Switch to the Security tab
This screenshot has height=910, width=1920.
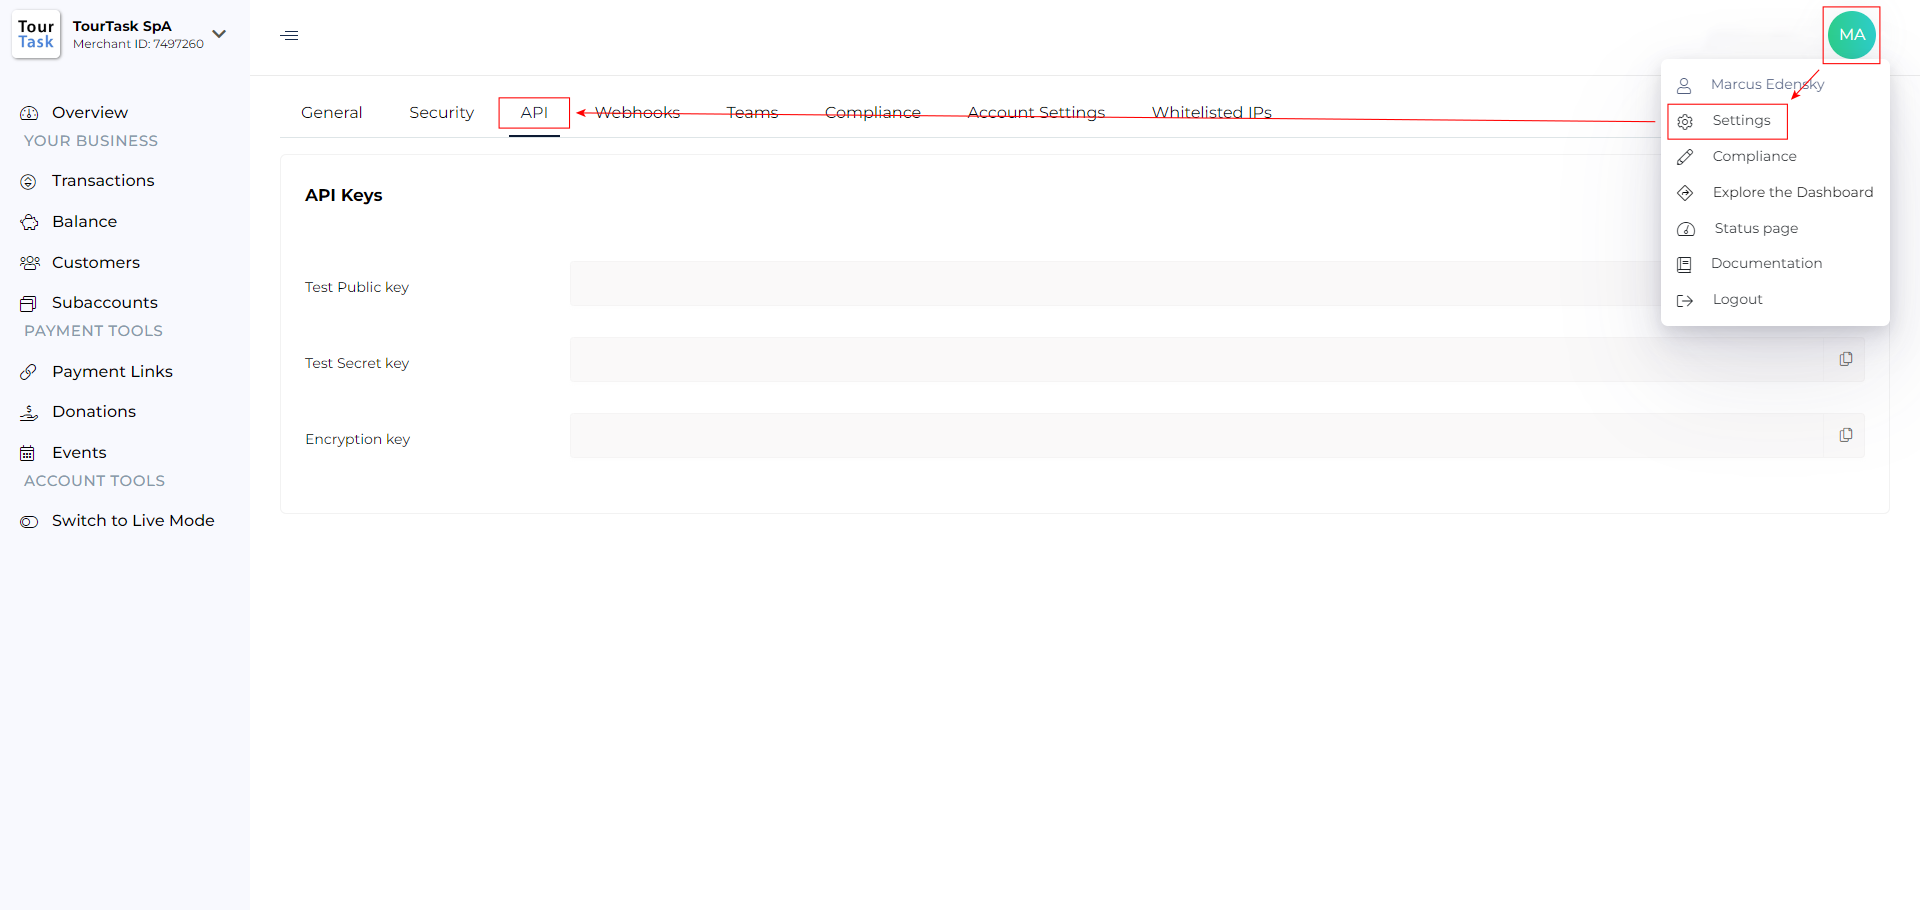pyautogui.click(x=441, y=113)
